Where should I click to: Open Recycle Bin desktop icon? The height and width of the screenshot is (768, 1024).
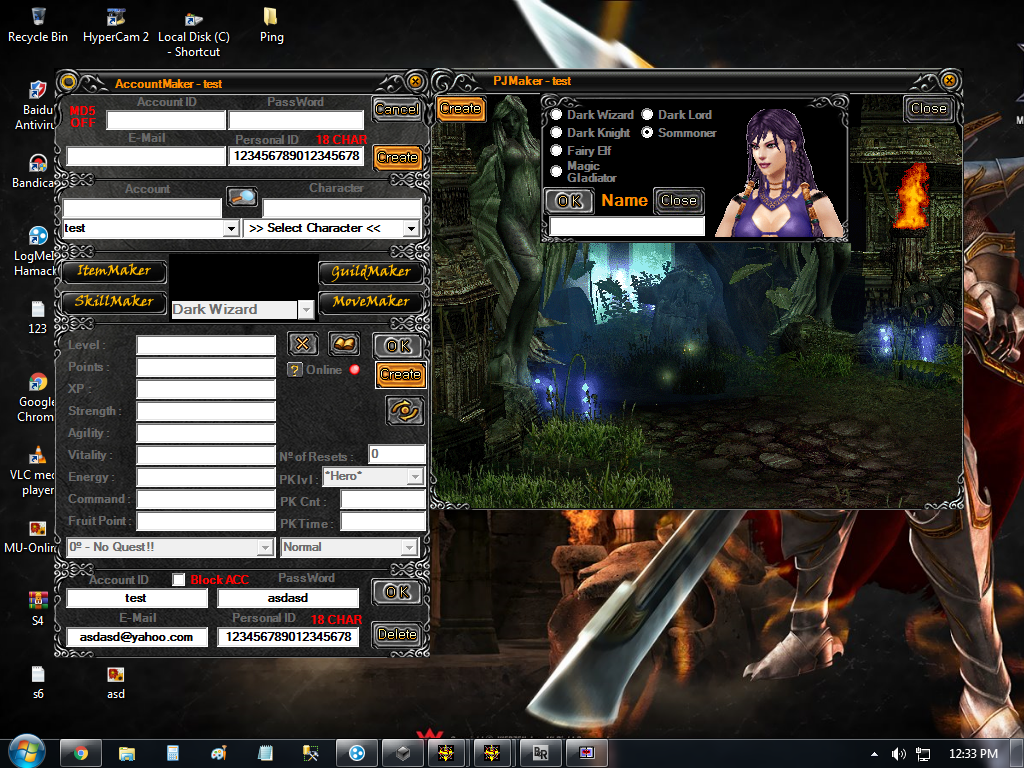38,24
